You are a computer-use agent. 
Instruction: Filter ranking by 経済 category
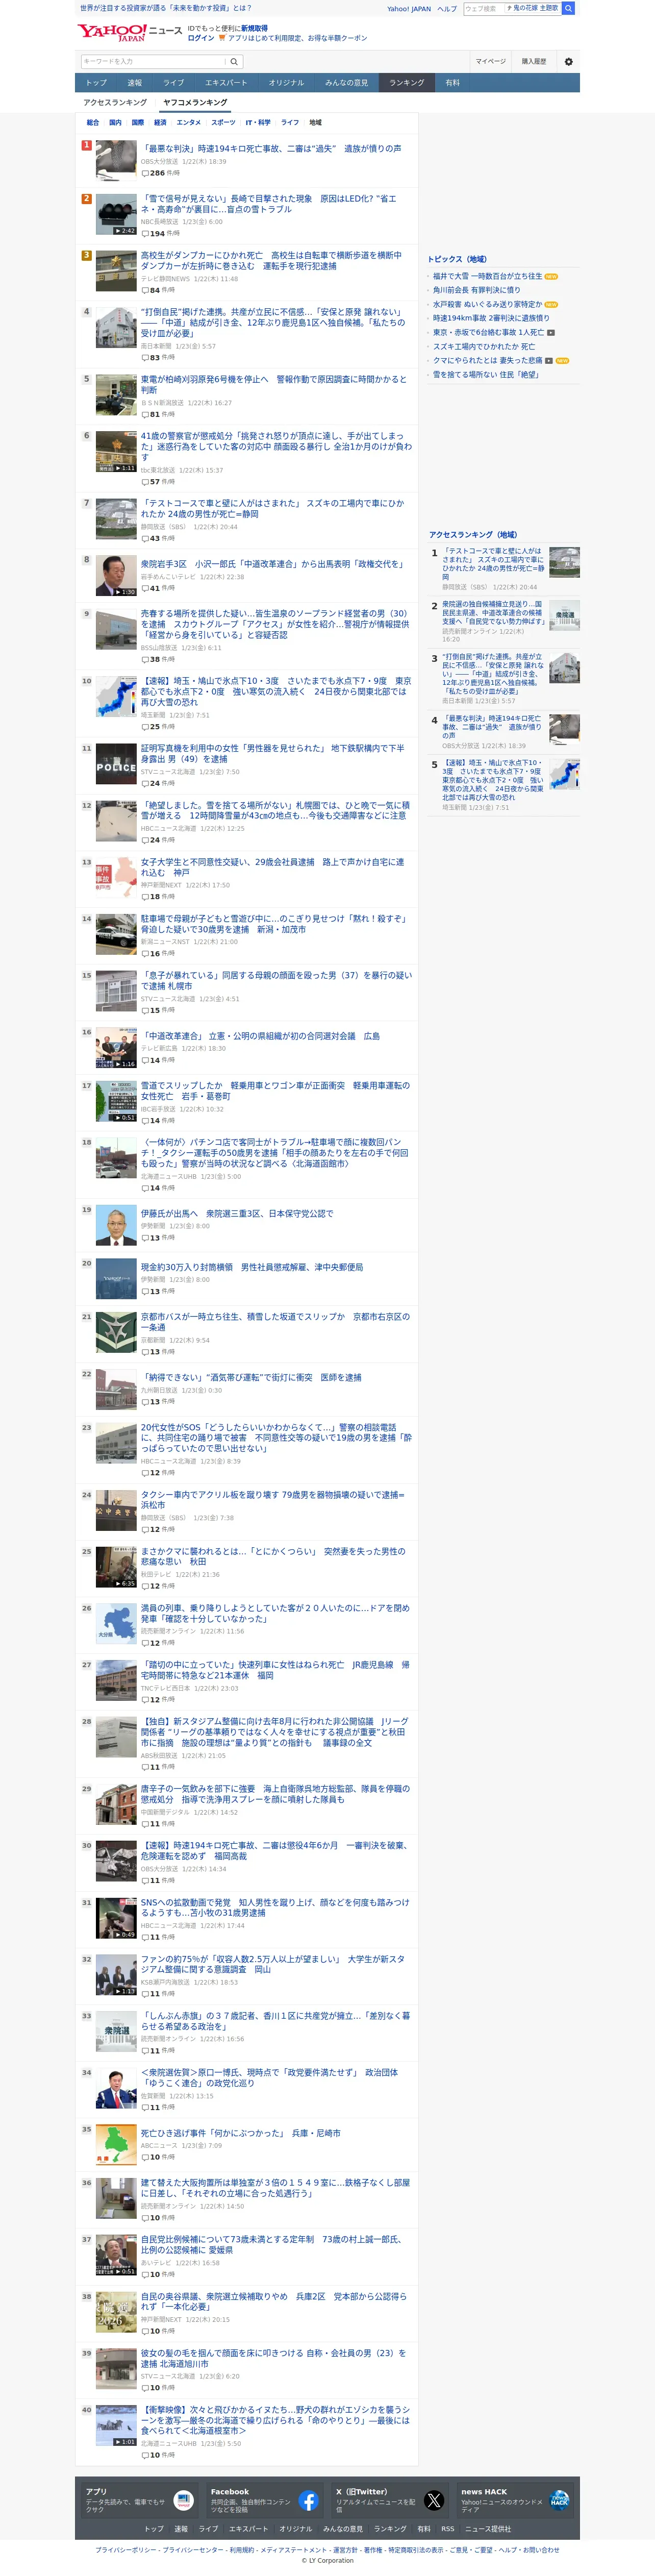click(x=160, y=122)
